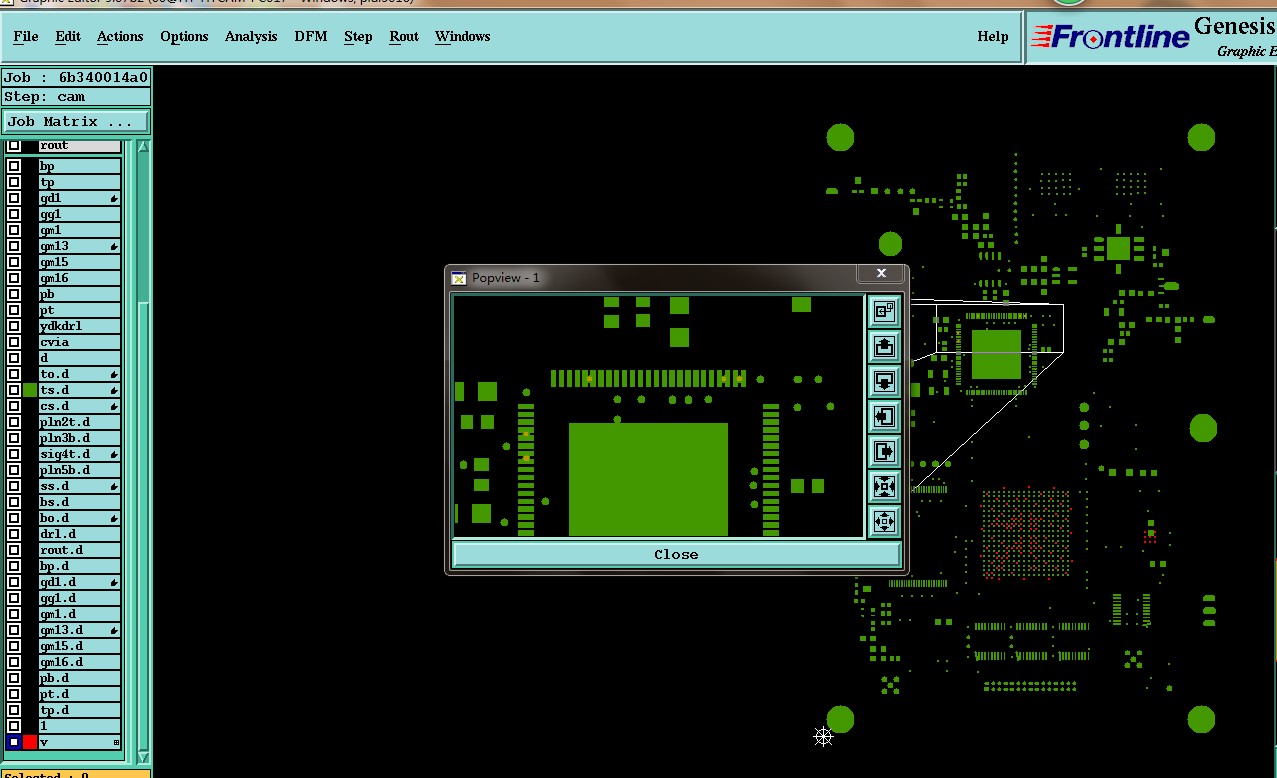
Task: Close Popview window with X button
Action: 881,273
